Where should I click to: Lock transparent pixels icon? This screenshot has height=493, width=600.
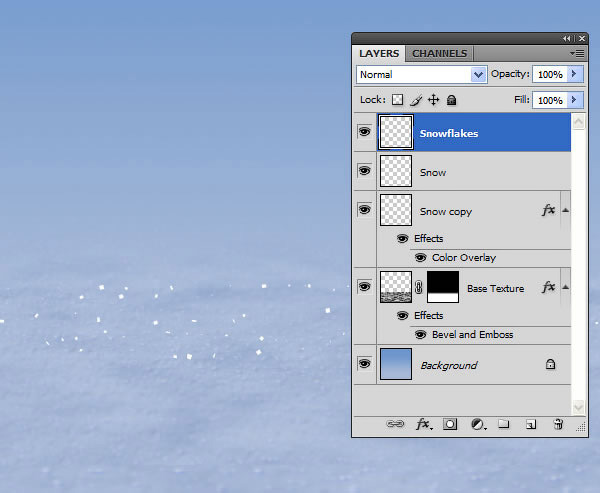point(398,100)
